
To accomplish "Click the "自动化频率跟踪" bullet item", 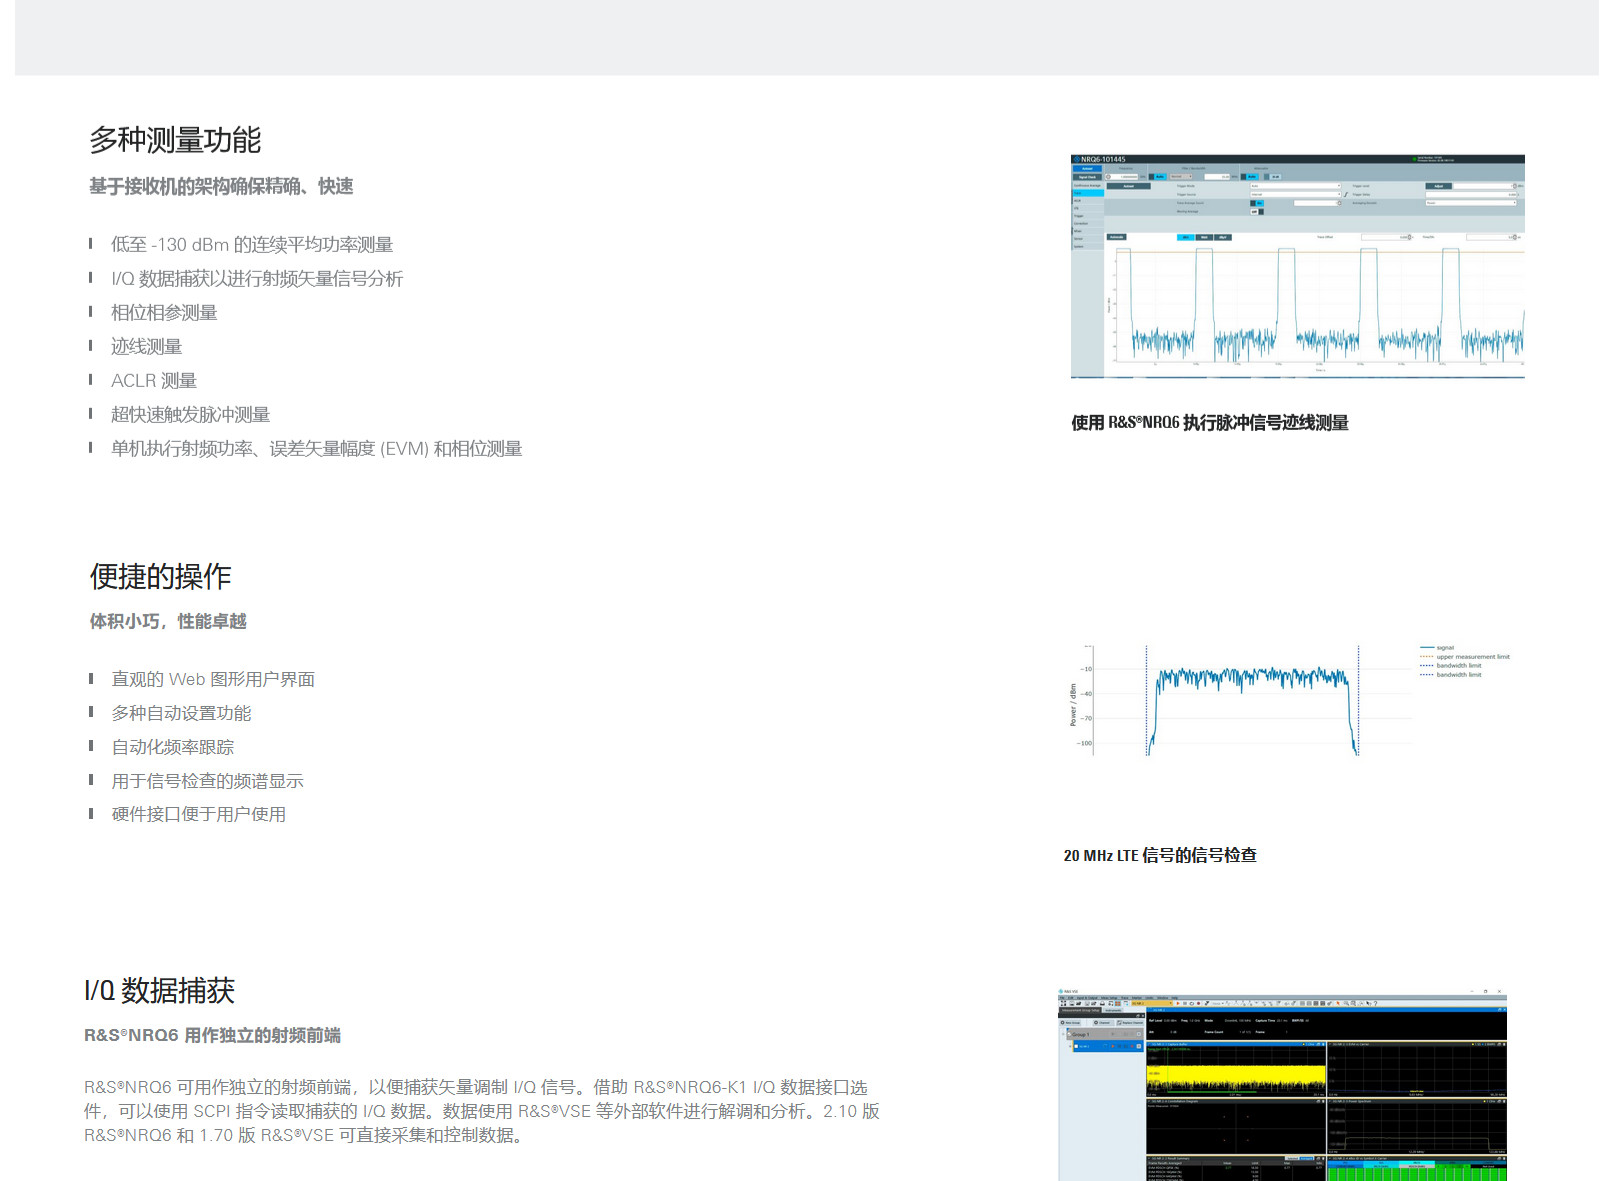I will (x=173, y=747).
